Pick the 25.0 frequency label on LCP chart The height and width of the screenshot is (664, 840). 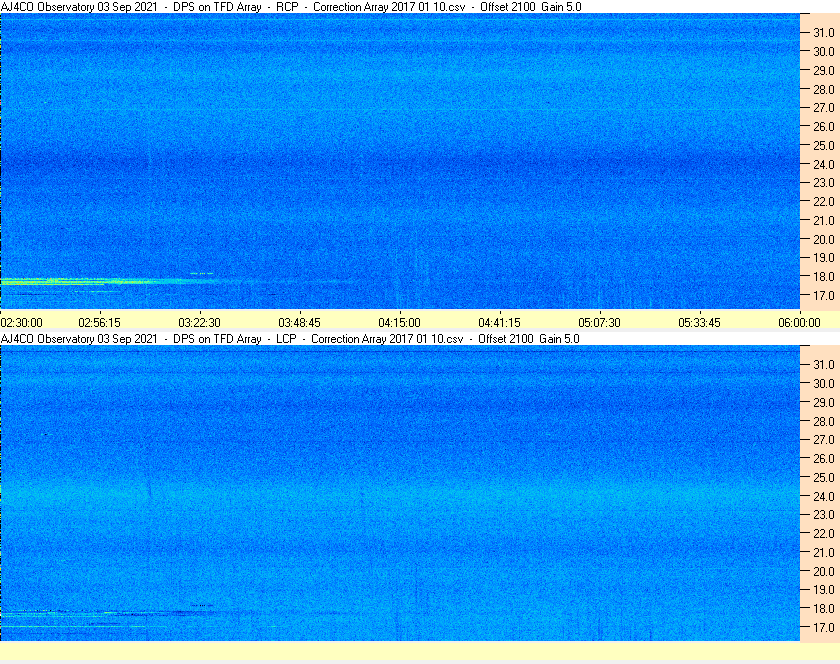click(824, 478)
